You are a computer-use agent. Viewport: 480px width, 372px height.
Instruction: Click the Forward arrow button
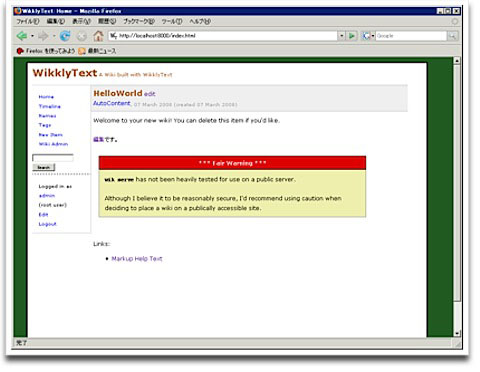coord(43,36)
